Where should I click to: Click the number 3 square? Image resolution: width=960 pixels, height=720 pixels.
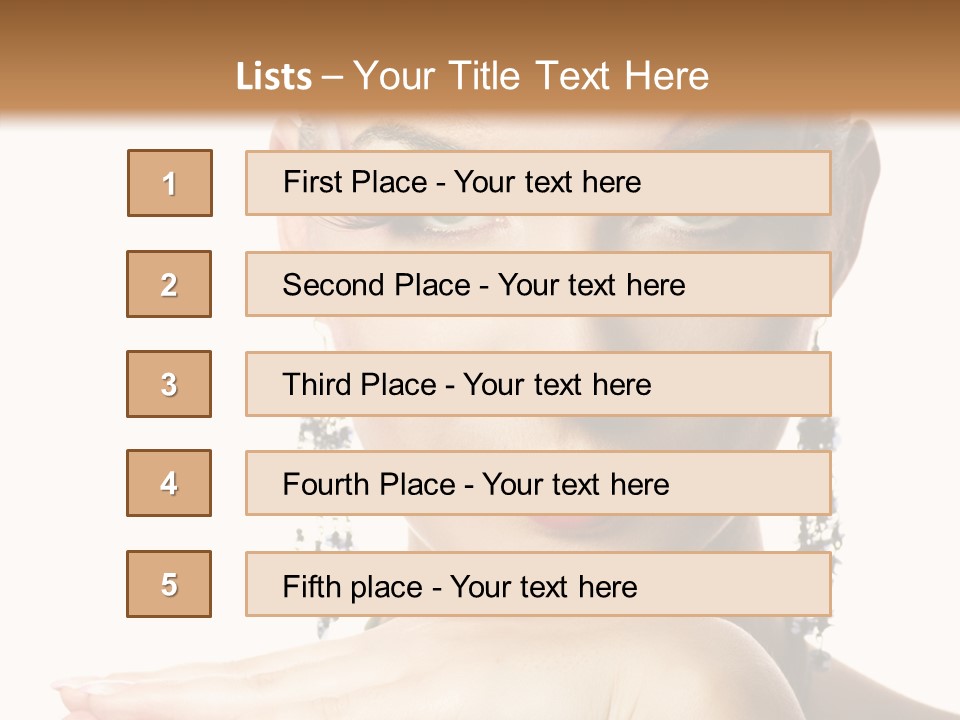(x=169, y=384)
